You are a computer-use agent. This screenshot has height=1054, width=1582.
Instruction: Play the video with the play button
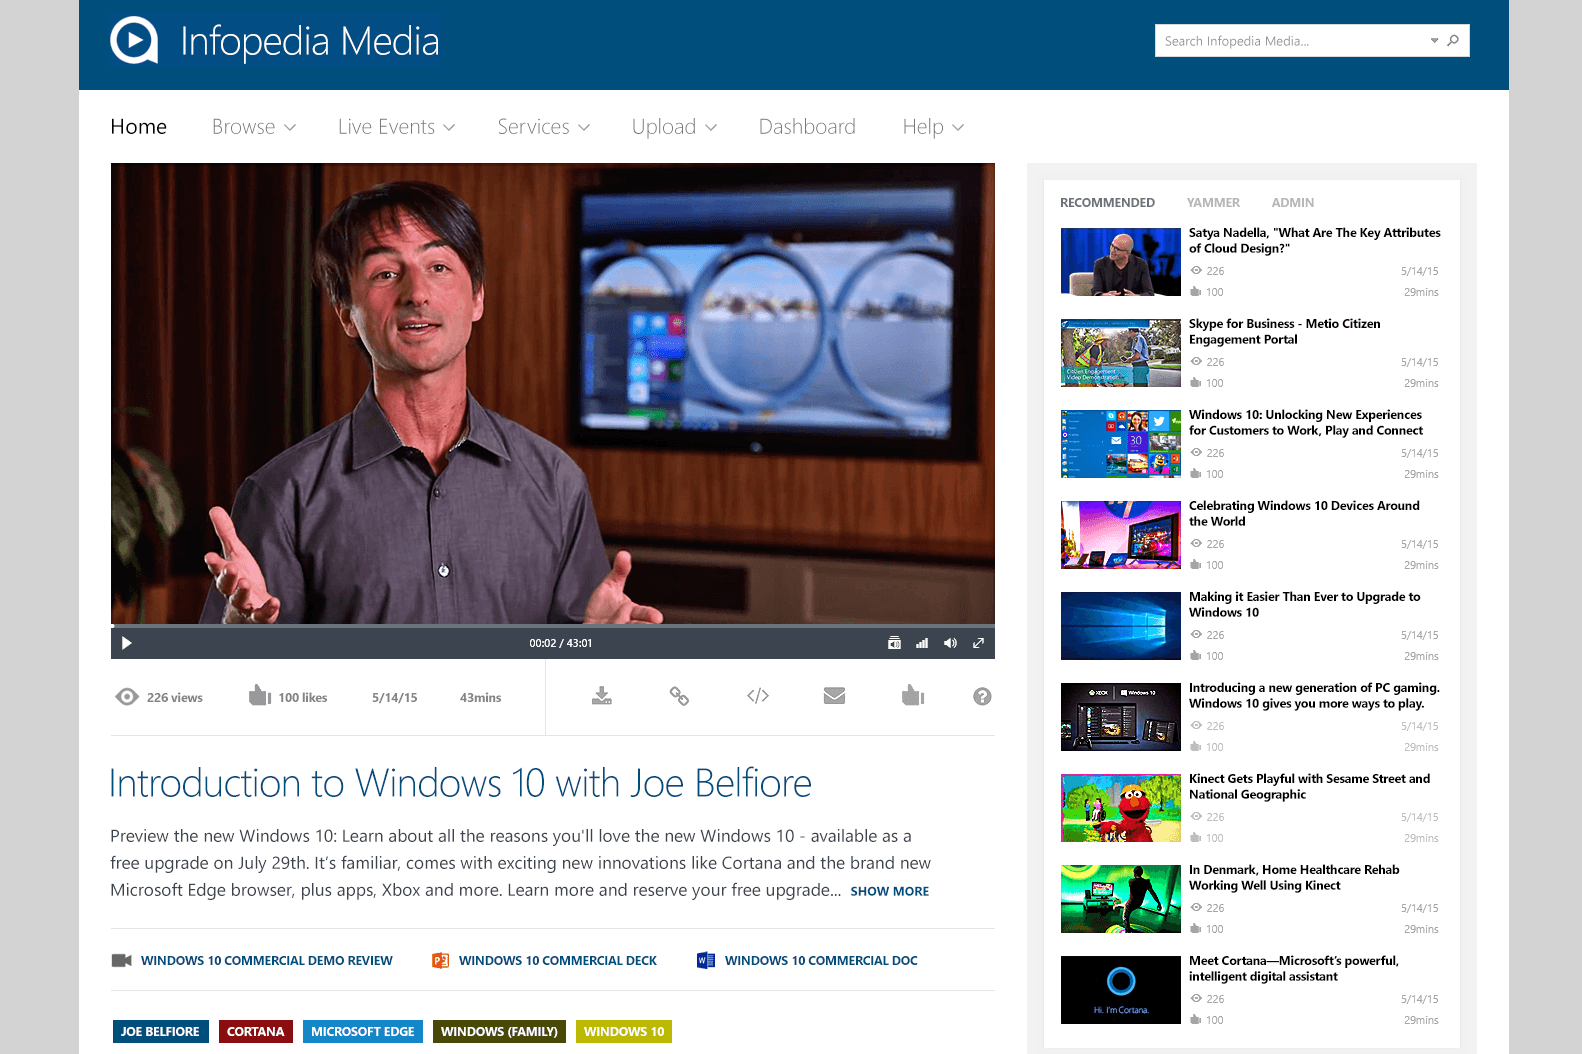(126, 643)
